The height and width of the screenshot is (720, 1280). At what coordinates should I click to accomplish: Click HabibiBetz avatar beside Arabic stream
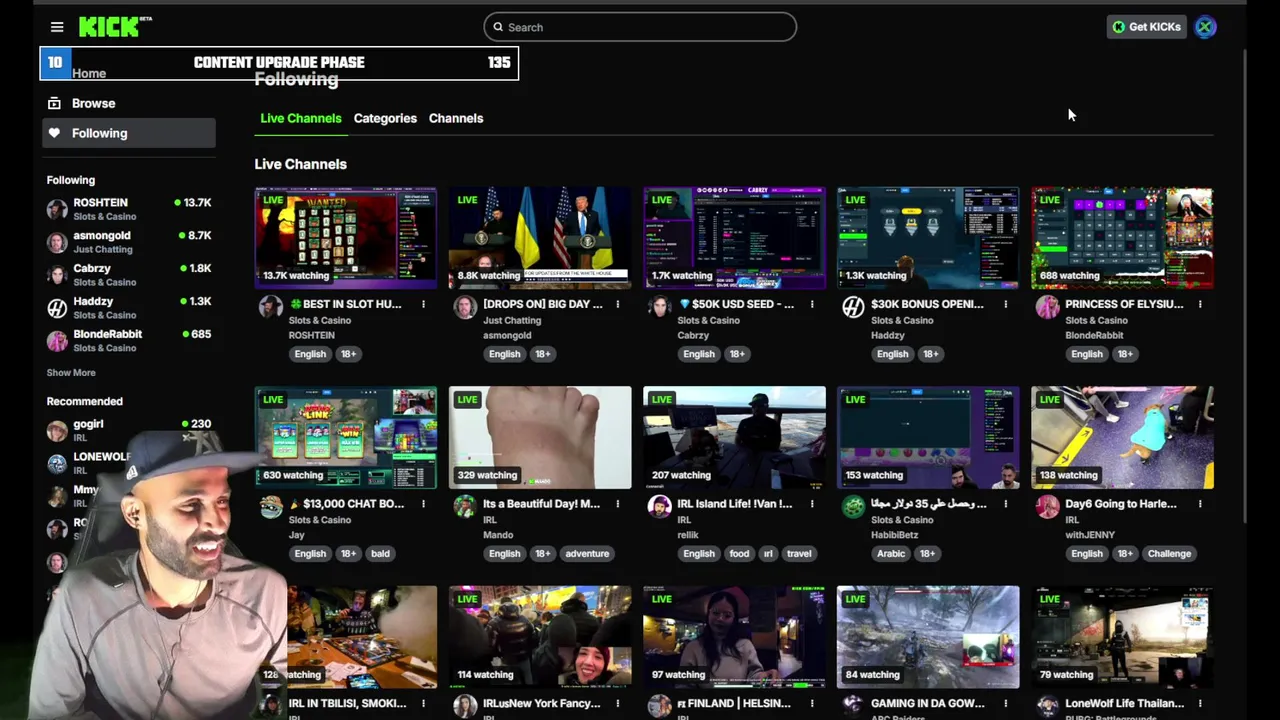pyautogui.click(x=853, y=507)
